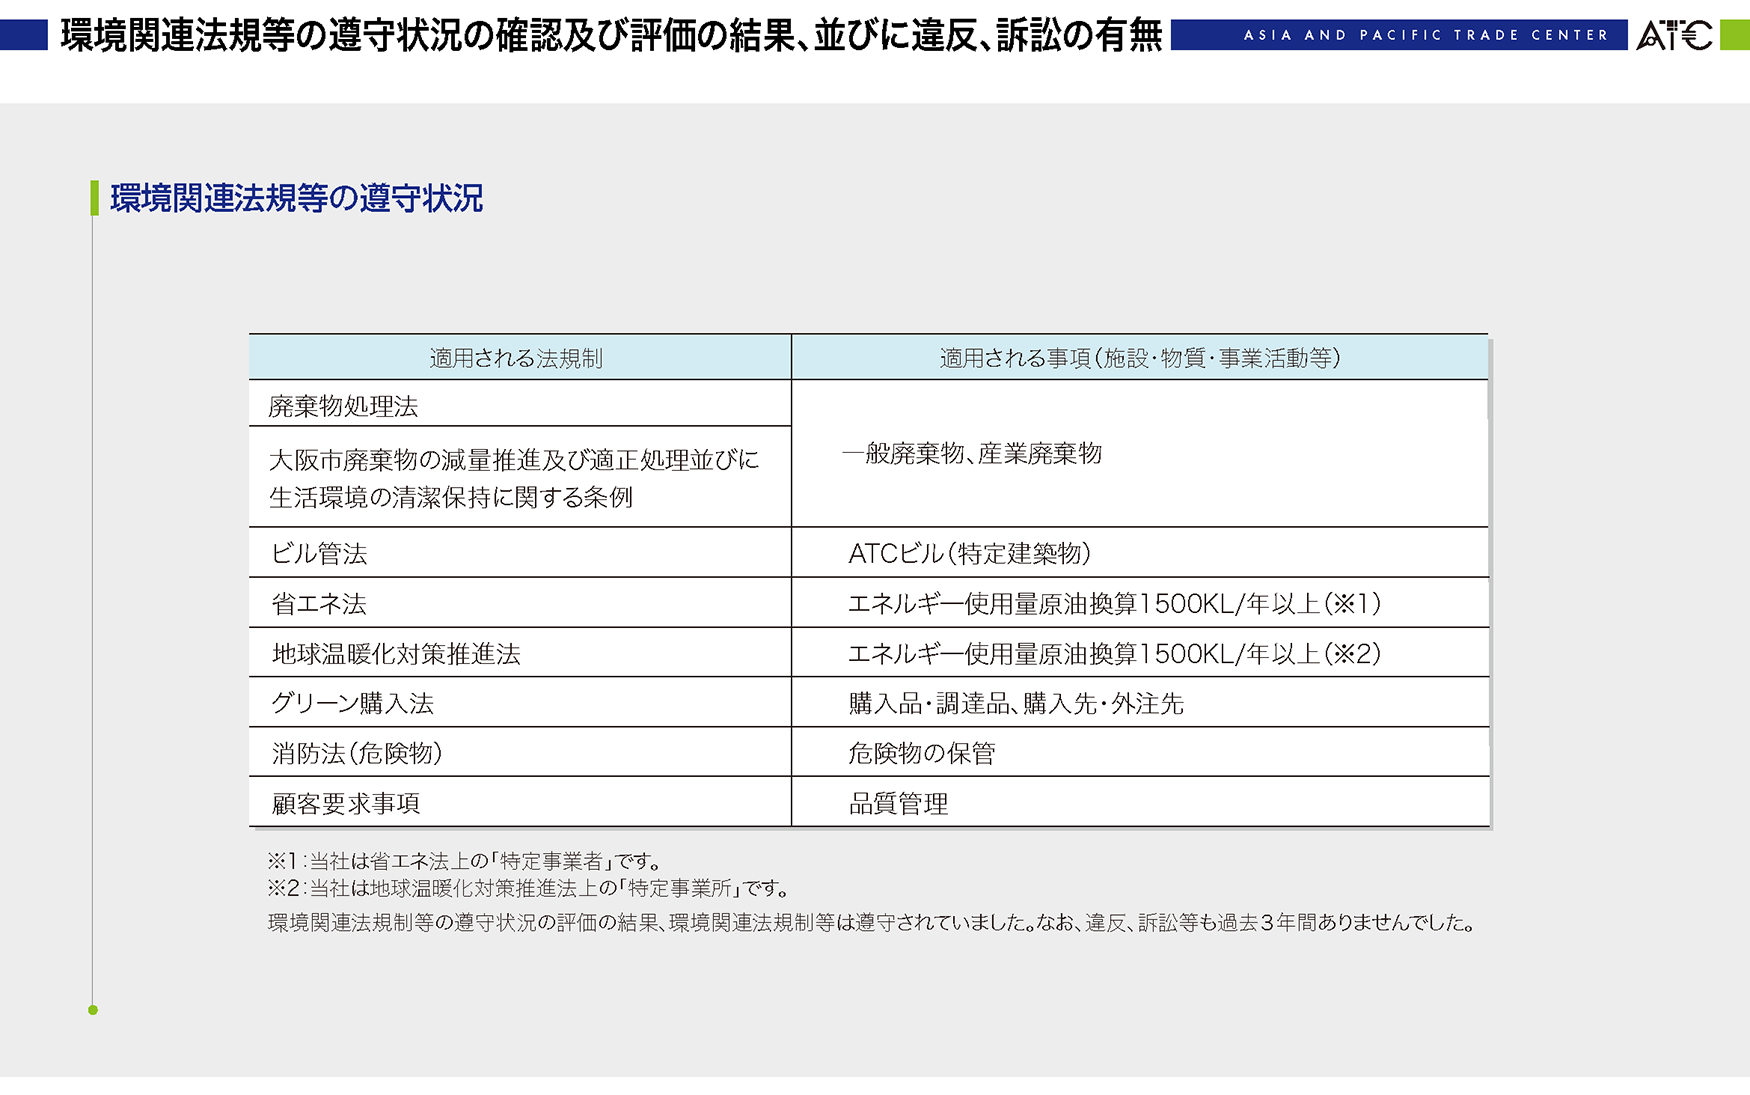This screenshot has height=1095, width=1750.
Task: Click the 危険物の保管 cell
Action: click(1140, 752)
